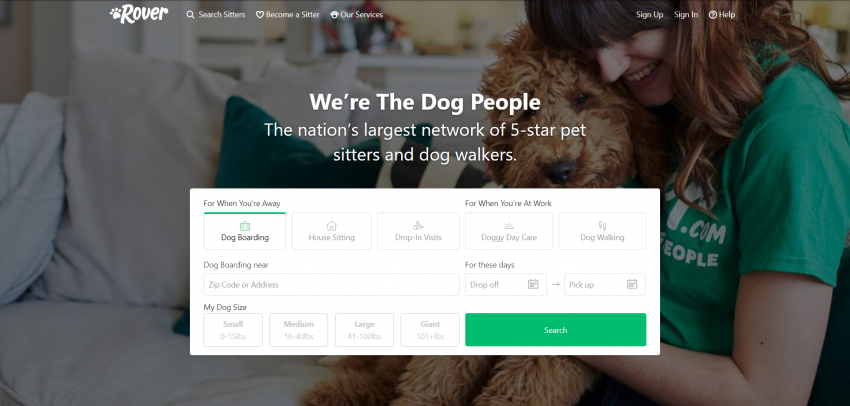This screenshot has width=850, height=406.
Task: Choose the Drop-In Visits service tab
Action: 418,231
